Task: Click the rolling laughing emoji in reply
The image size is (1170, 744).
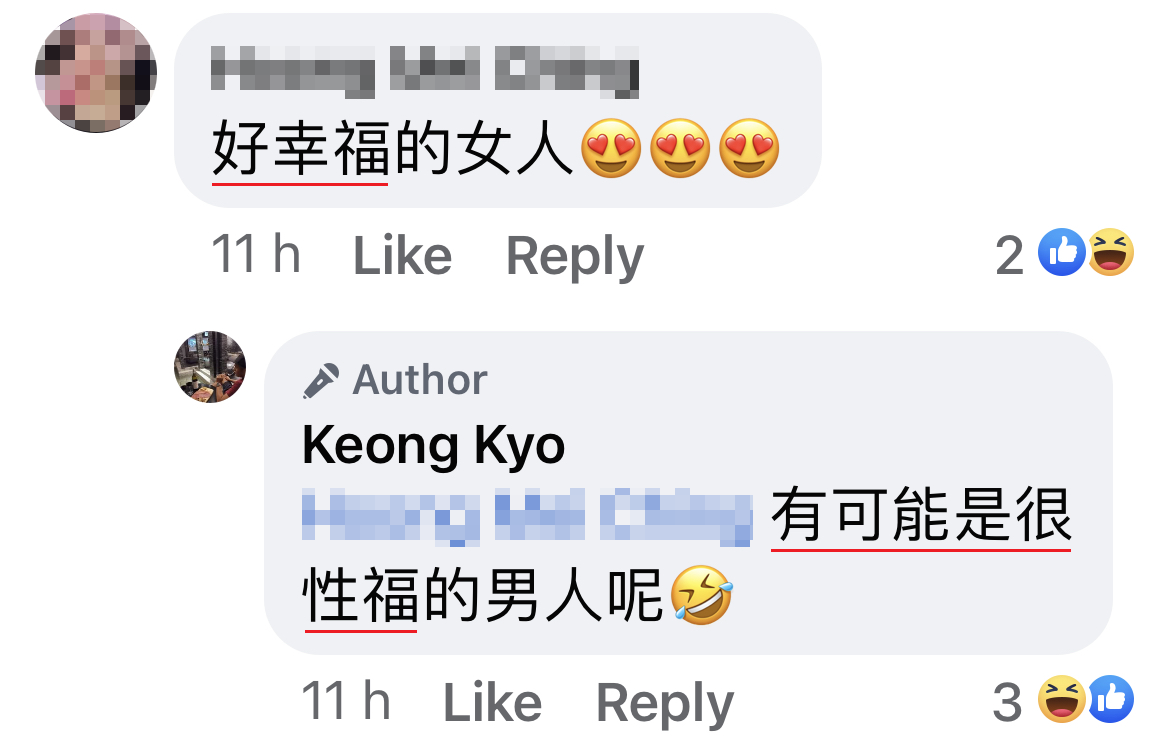Action: [x=701, y=595]
